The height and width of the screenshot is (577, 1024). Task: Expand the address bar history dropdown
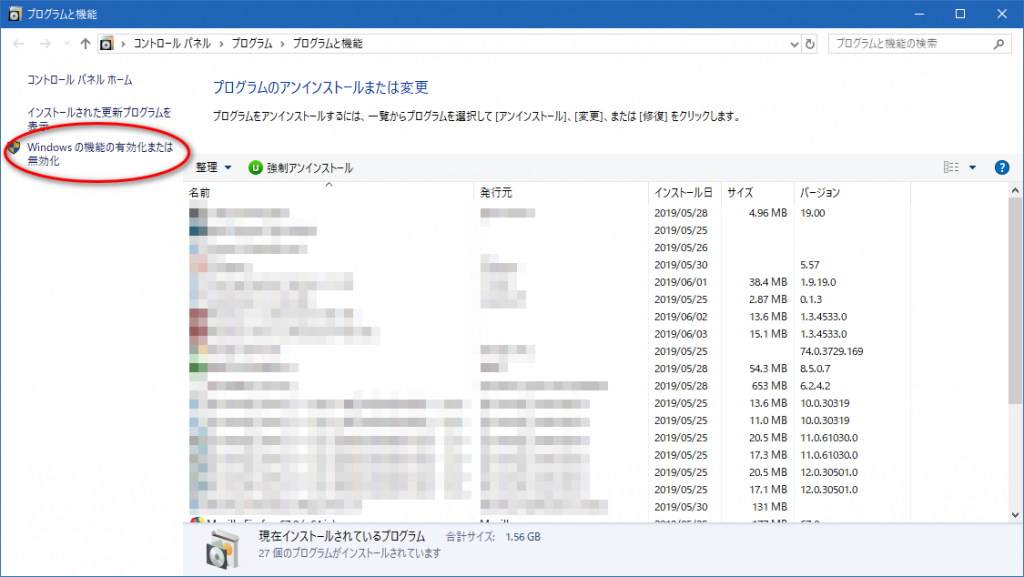tap(793, 44)
